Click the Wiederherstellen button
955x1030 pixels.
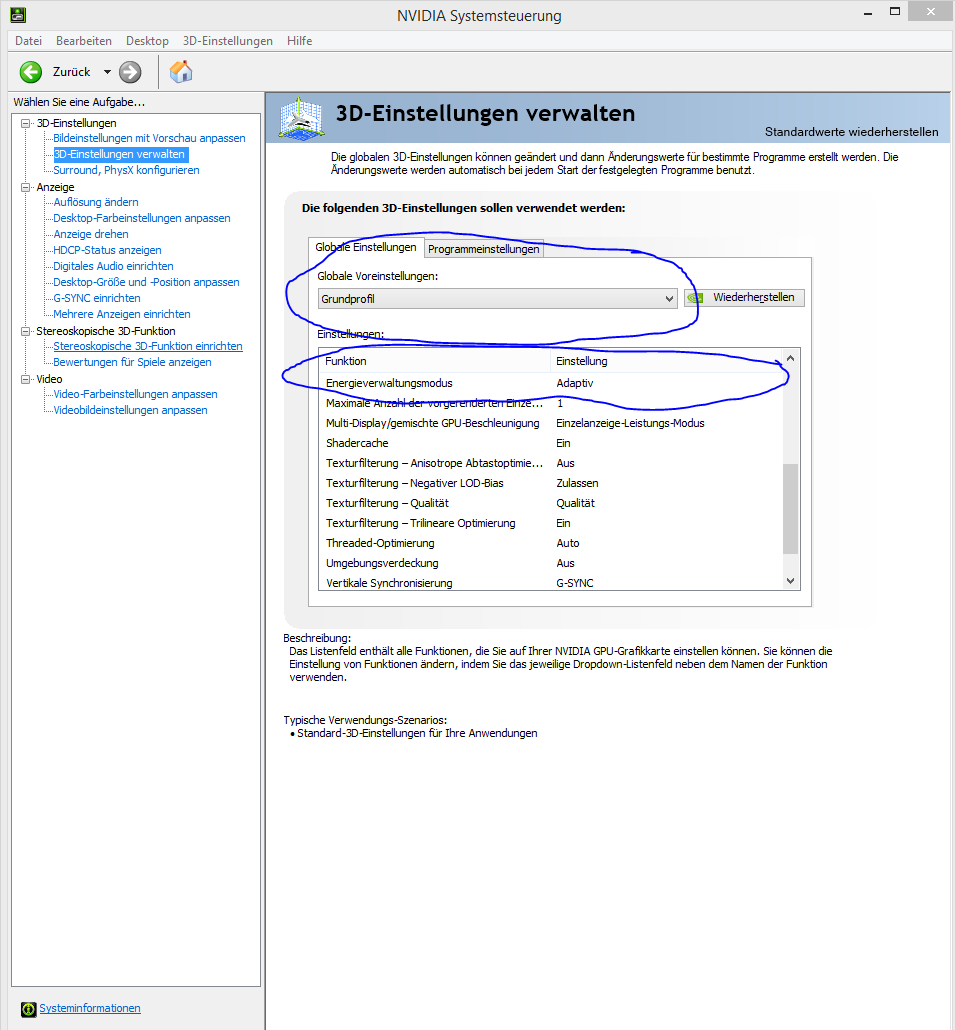(744, 298)
